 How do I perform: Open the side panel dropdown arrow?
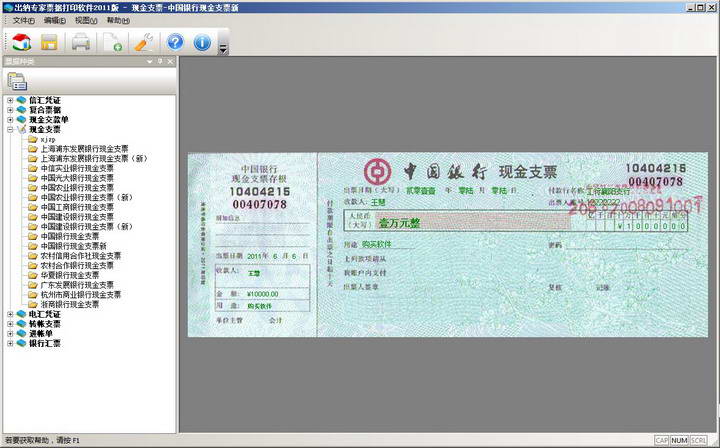click(149, 62)
